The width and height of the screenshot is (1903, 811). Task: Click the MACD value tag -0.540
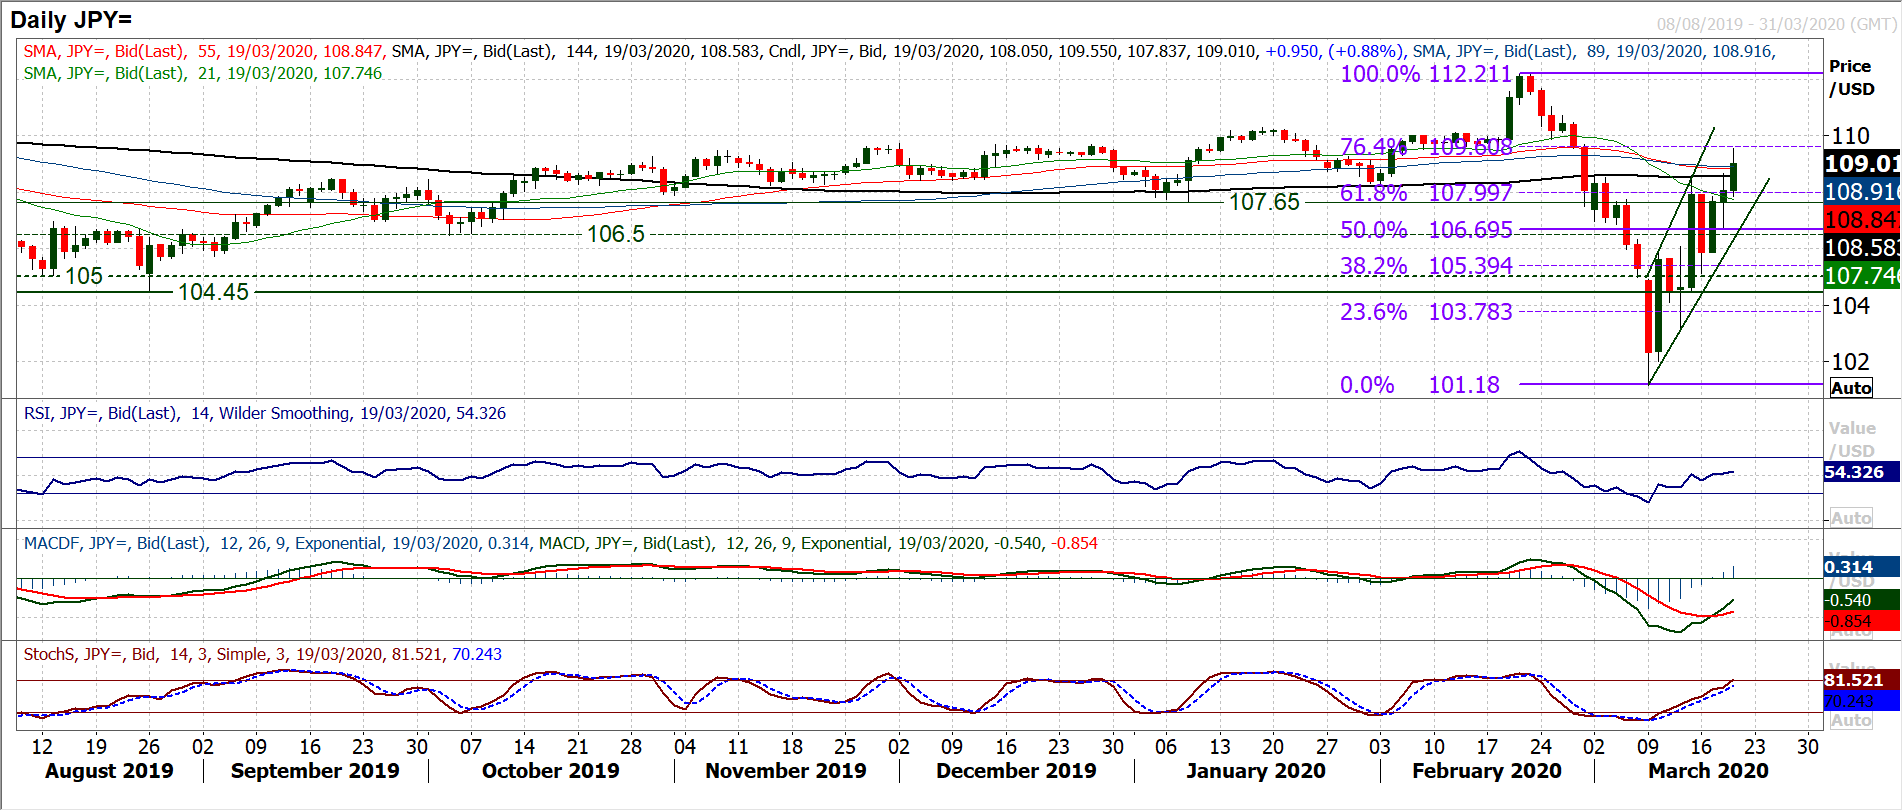(1861, 600)
